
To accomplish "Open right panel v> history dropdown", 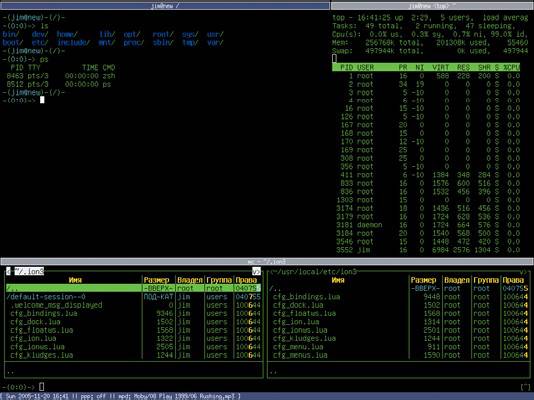I will click(x=523, y=272).
